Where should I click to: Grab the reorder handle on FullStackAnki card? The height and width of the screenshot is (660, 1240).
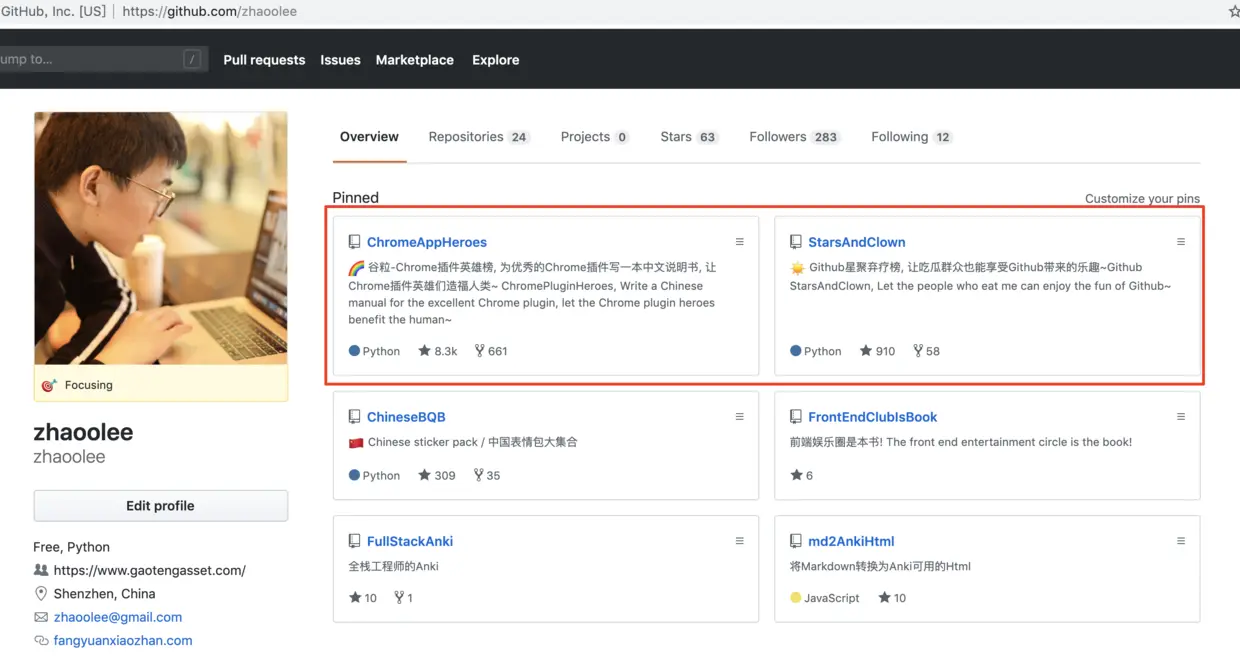point(740,541)
